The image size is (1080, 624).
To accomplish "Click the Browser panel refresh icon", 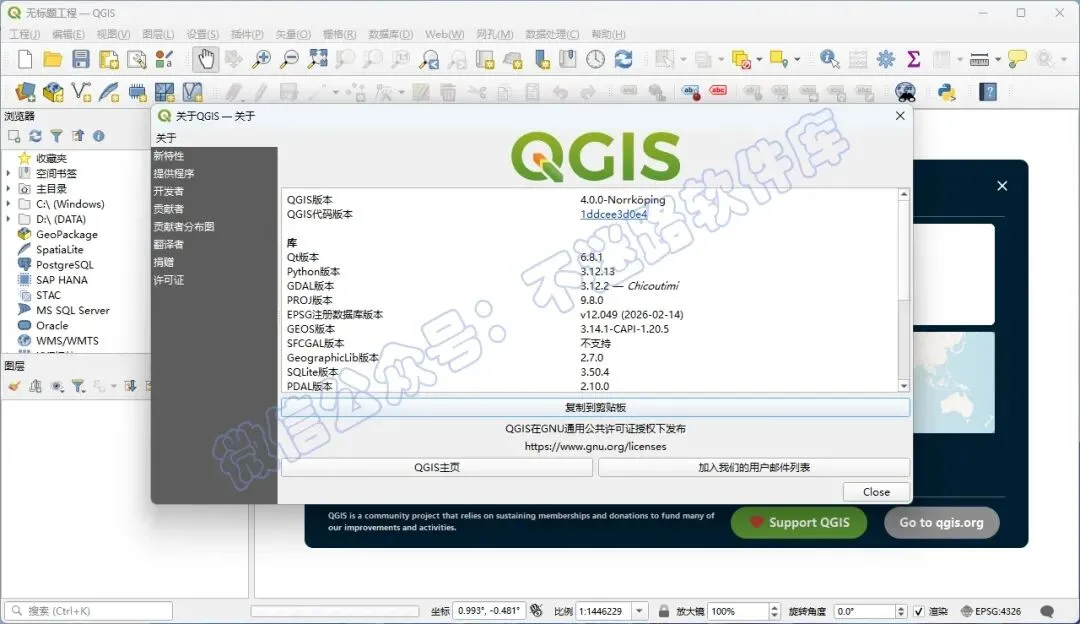I will (x=35, y=136).
